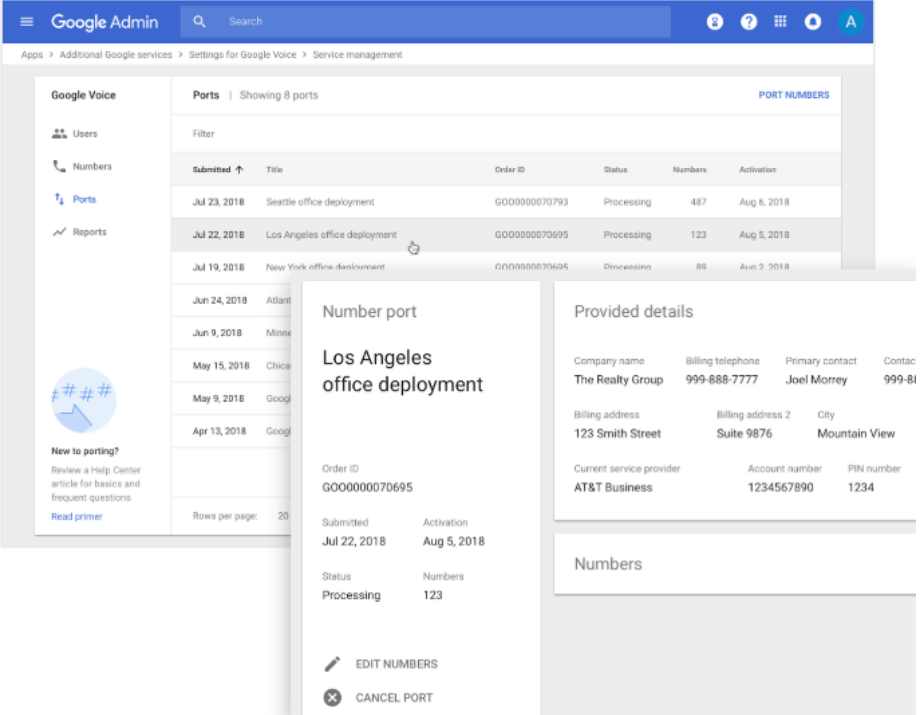Viewport: 924px width, 715px height.
Task: Open the help question mark icon
Action: click(x=748, y=22)
